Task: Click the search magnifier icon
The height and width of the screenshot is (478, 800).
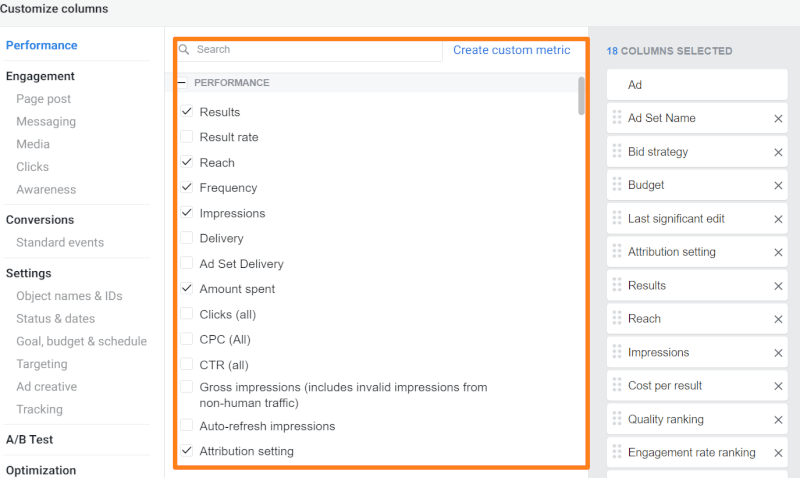Action: pos(184,49)
